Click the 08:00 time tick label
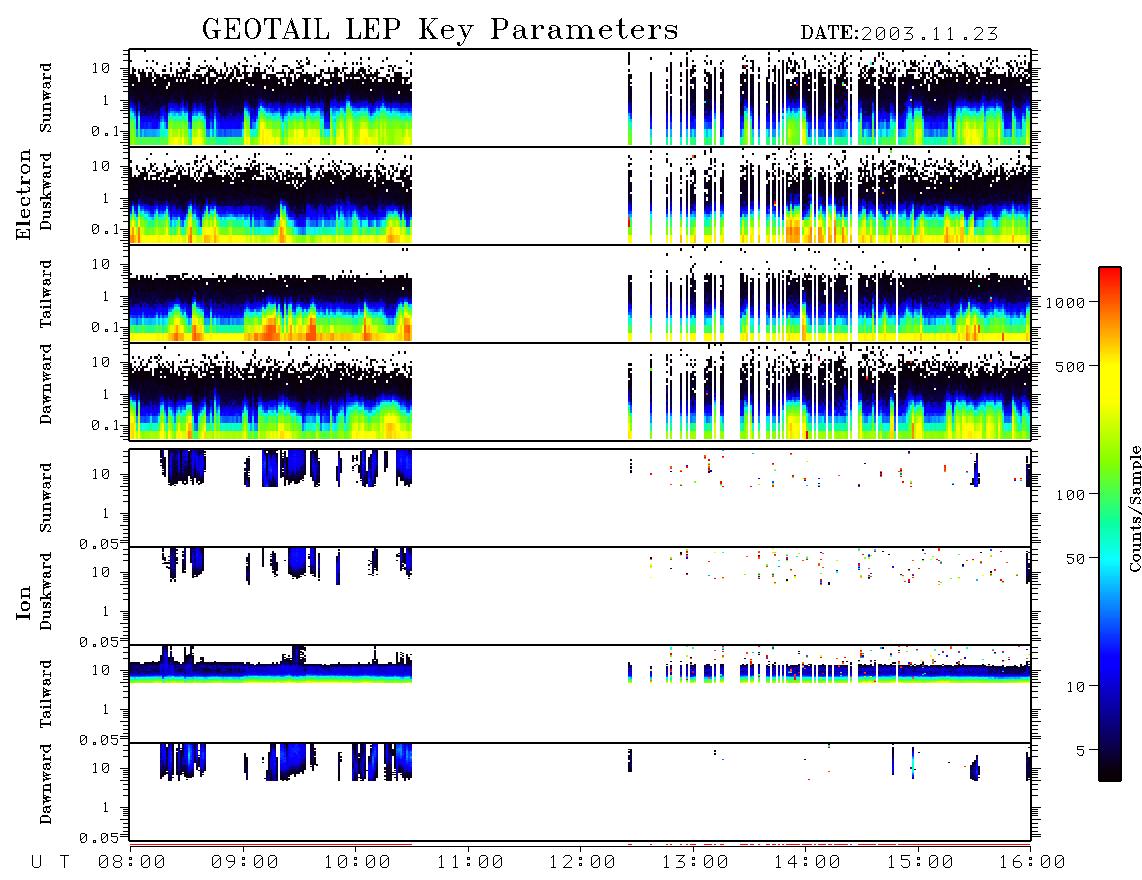Screen dimensions: 1142x880 pyautogui.click(x=131, y=863)
